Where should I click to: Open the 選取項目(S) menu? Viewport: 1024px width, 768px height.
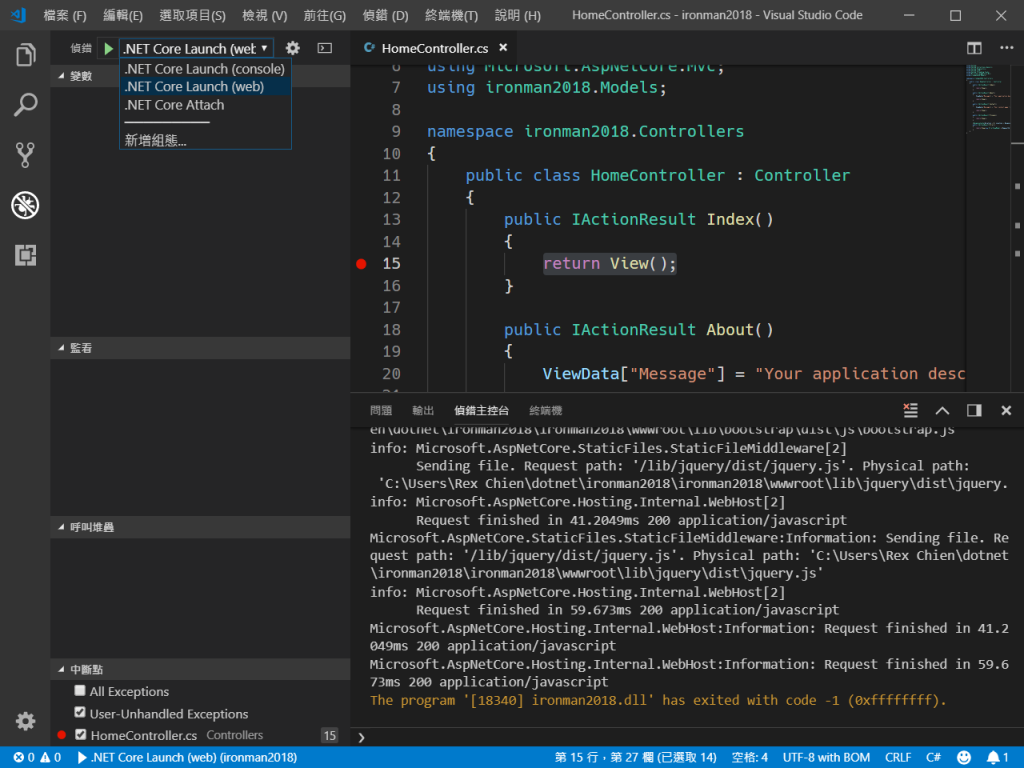(192, 15)
